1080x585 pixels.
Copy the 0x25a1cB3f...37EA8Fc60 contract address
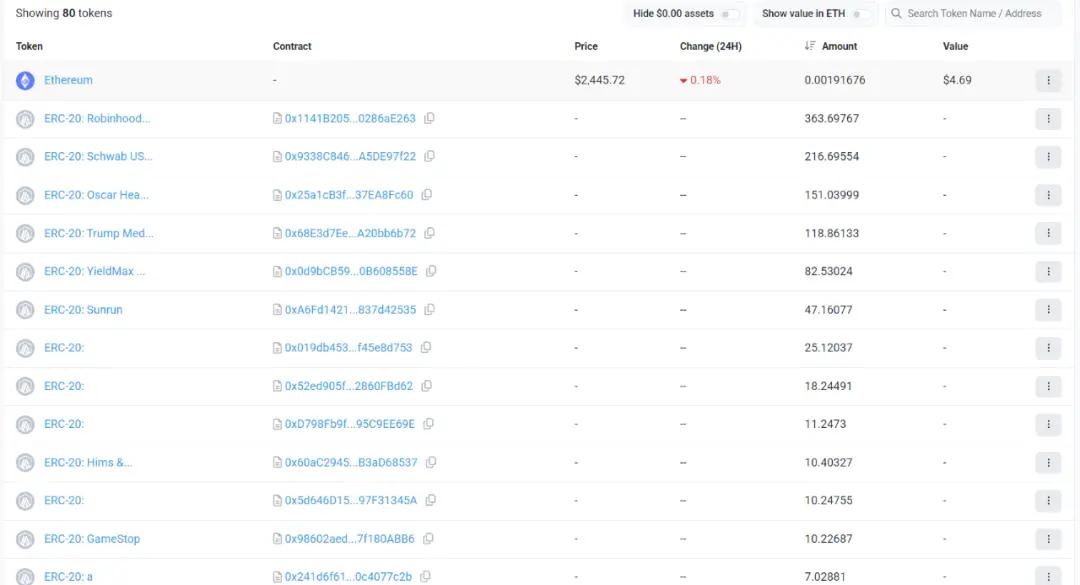pyautogui.click(x=426, y=195)
